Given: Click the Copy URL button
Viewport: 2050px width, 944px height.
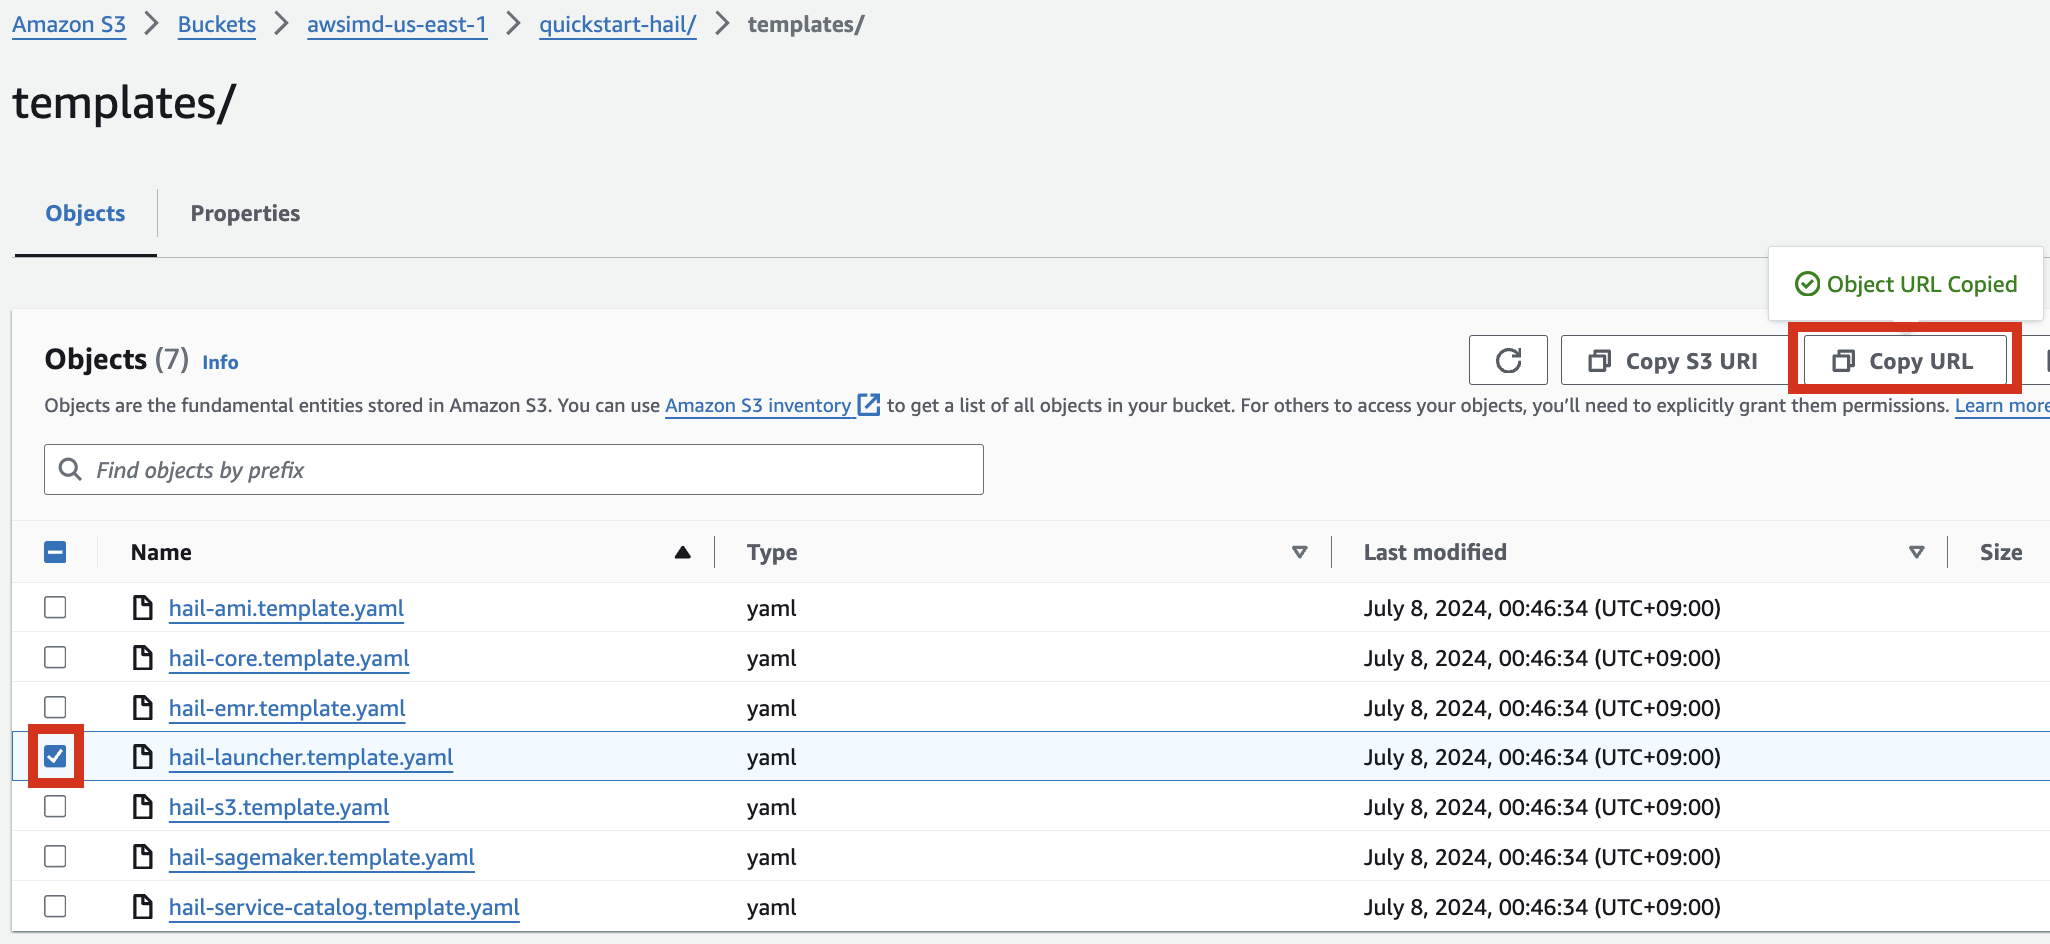Looking at the screenshot, I should tap(1904, 360).
